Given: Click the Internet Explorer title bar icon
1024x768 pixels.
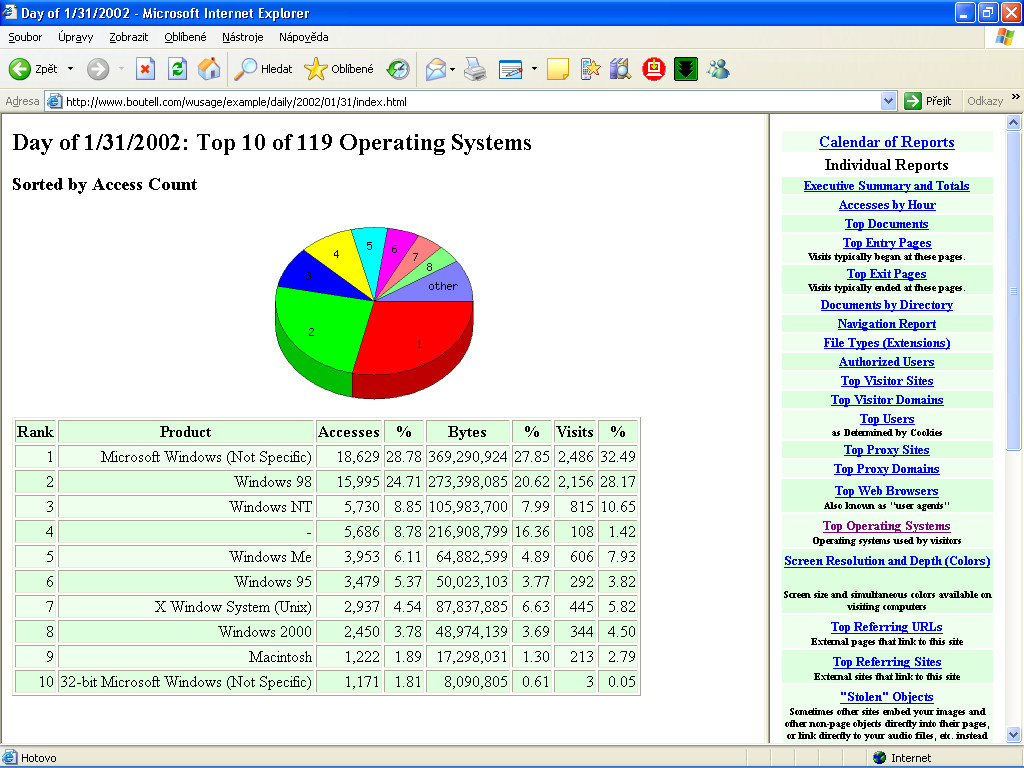Looking at the screenshot, I should coord(9,12).
